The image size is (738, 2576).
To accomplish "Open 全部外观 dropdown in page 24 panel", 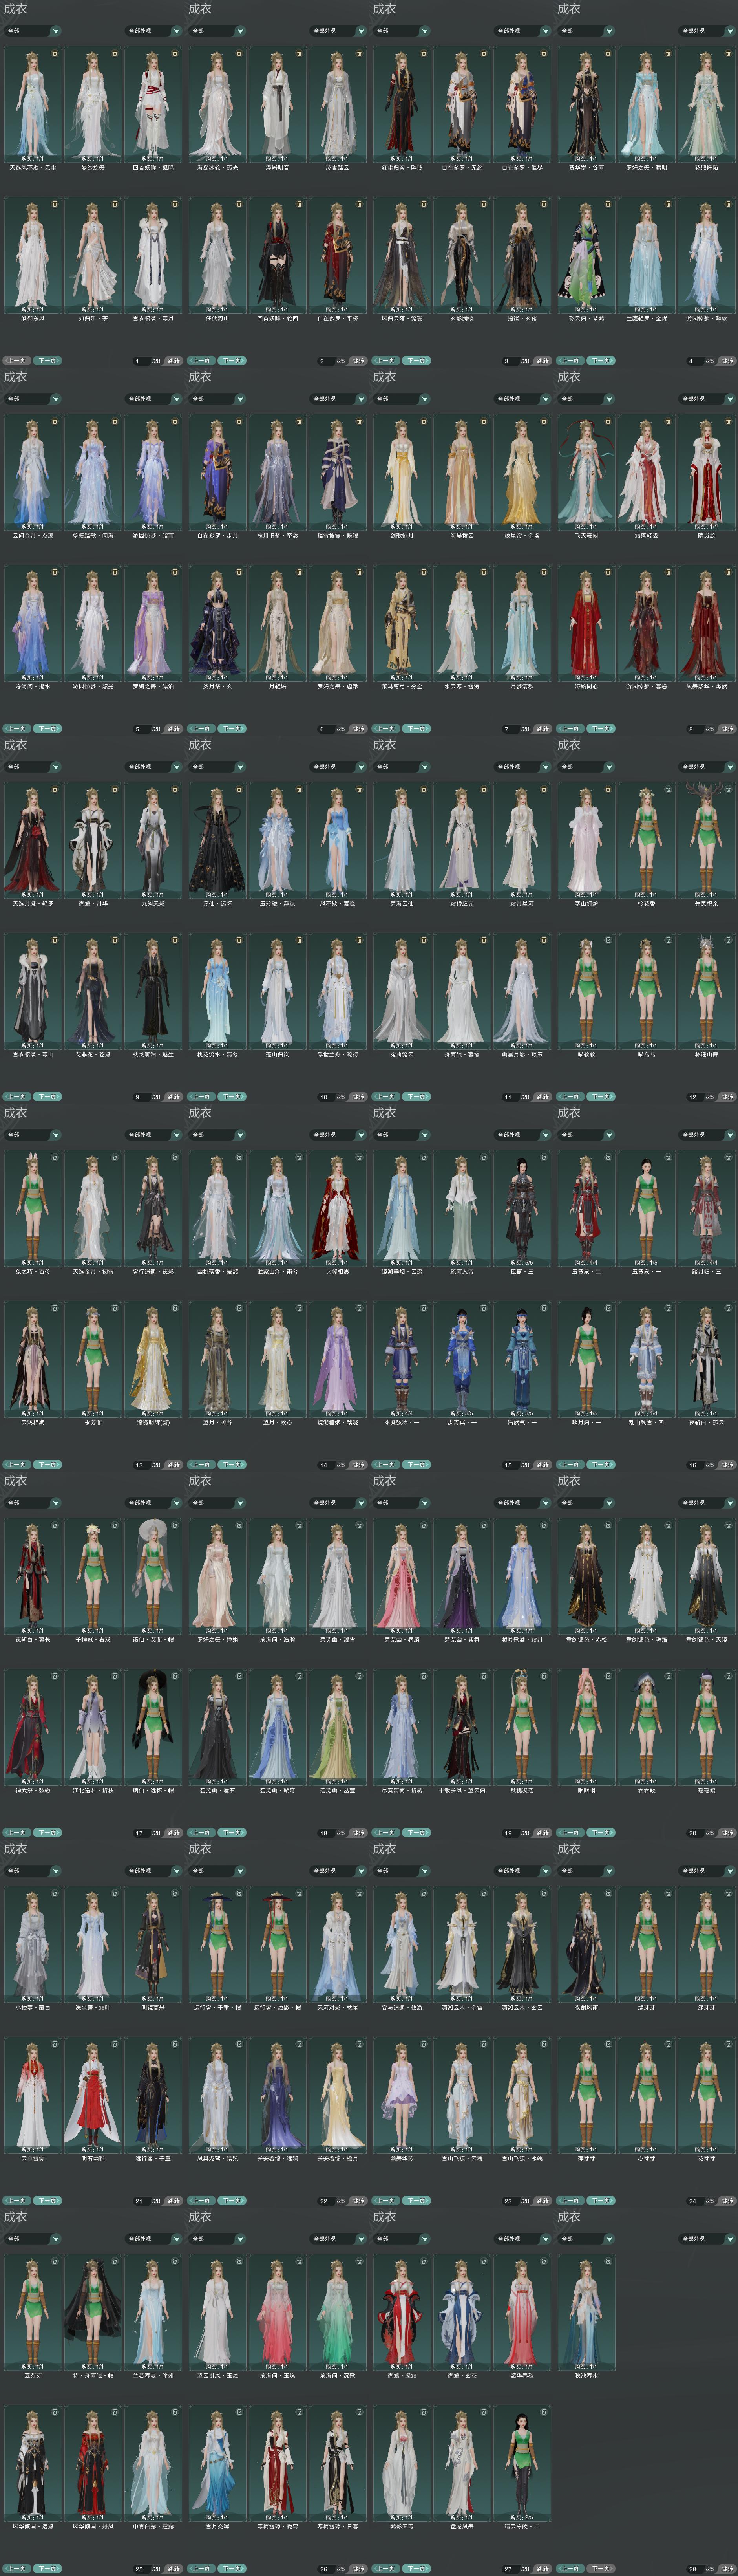I will tap(708, 1871).
